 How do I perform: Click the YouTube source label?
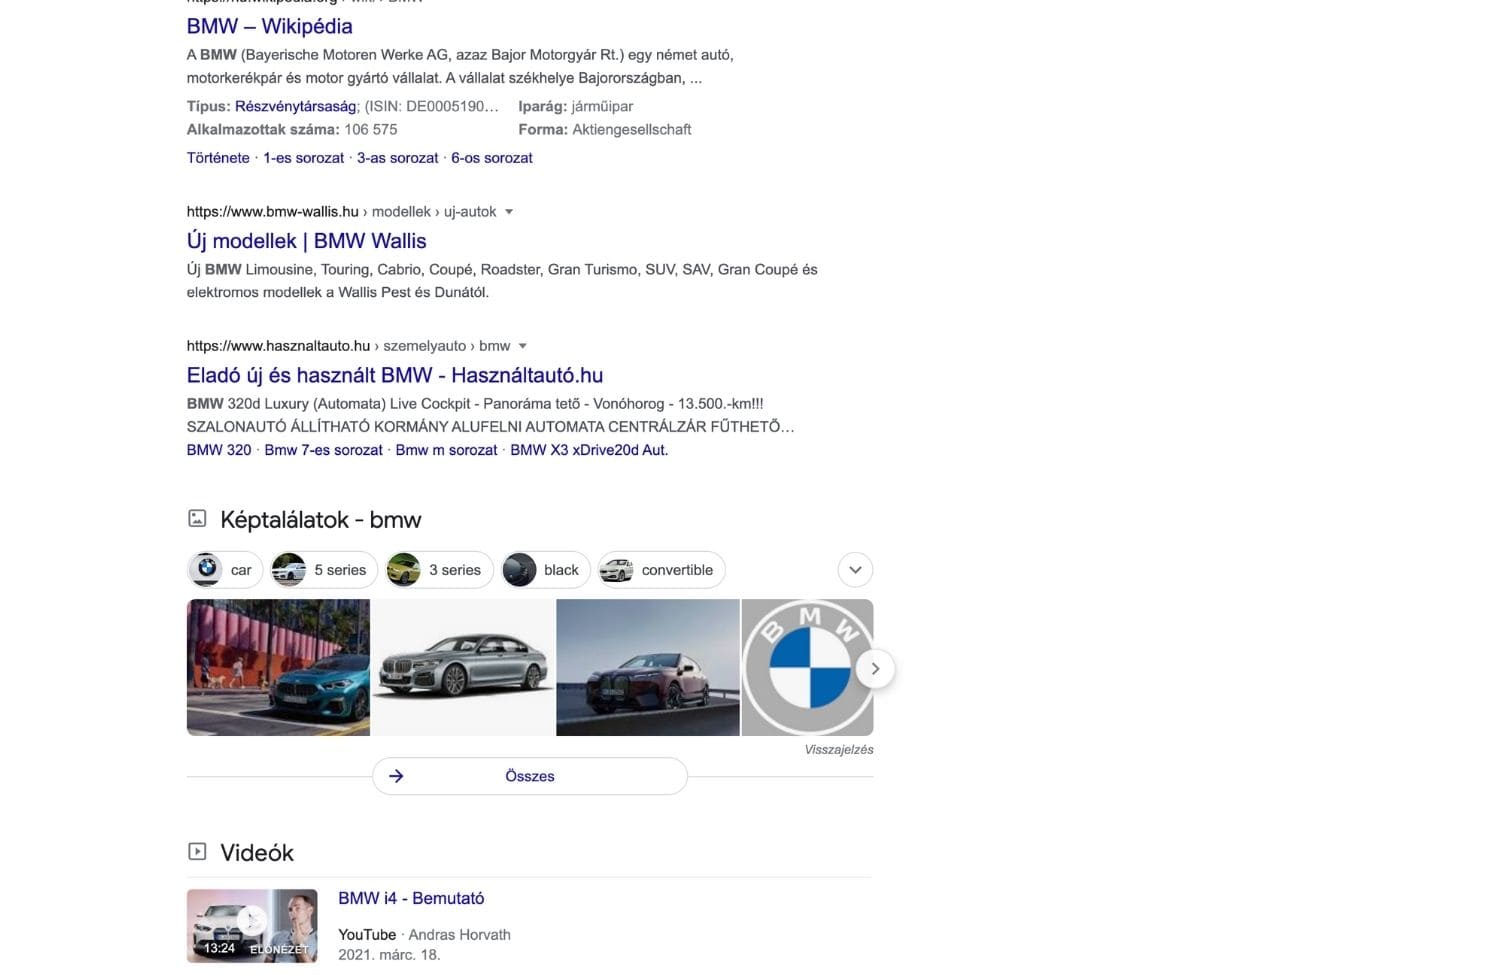pyautogui.click(x=367, y=935)
